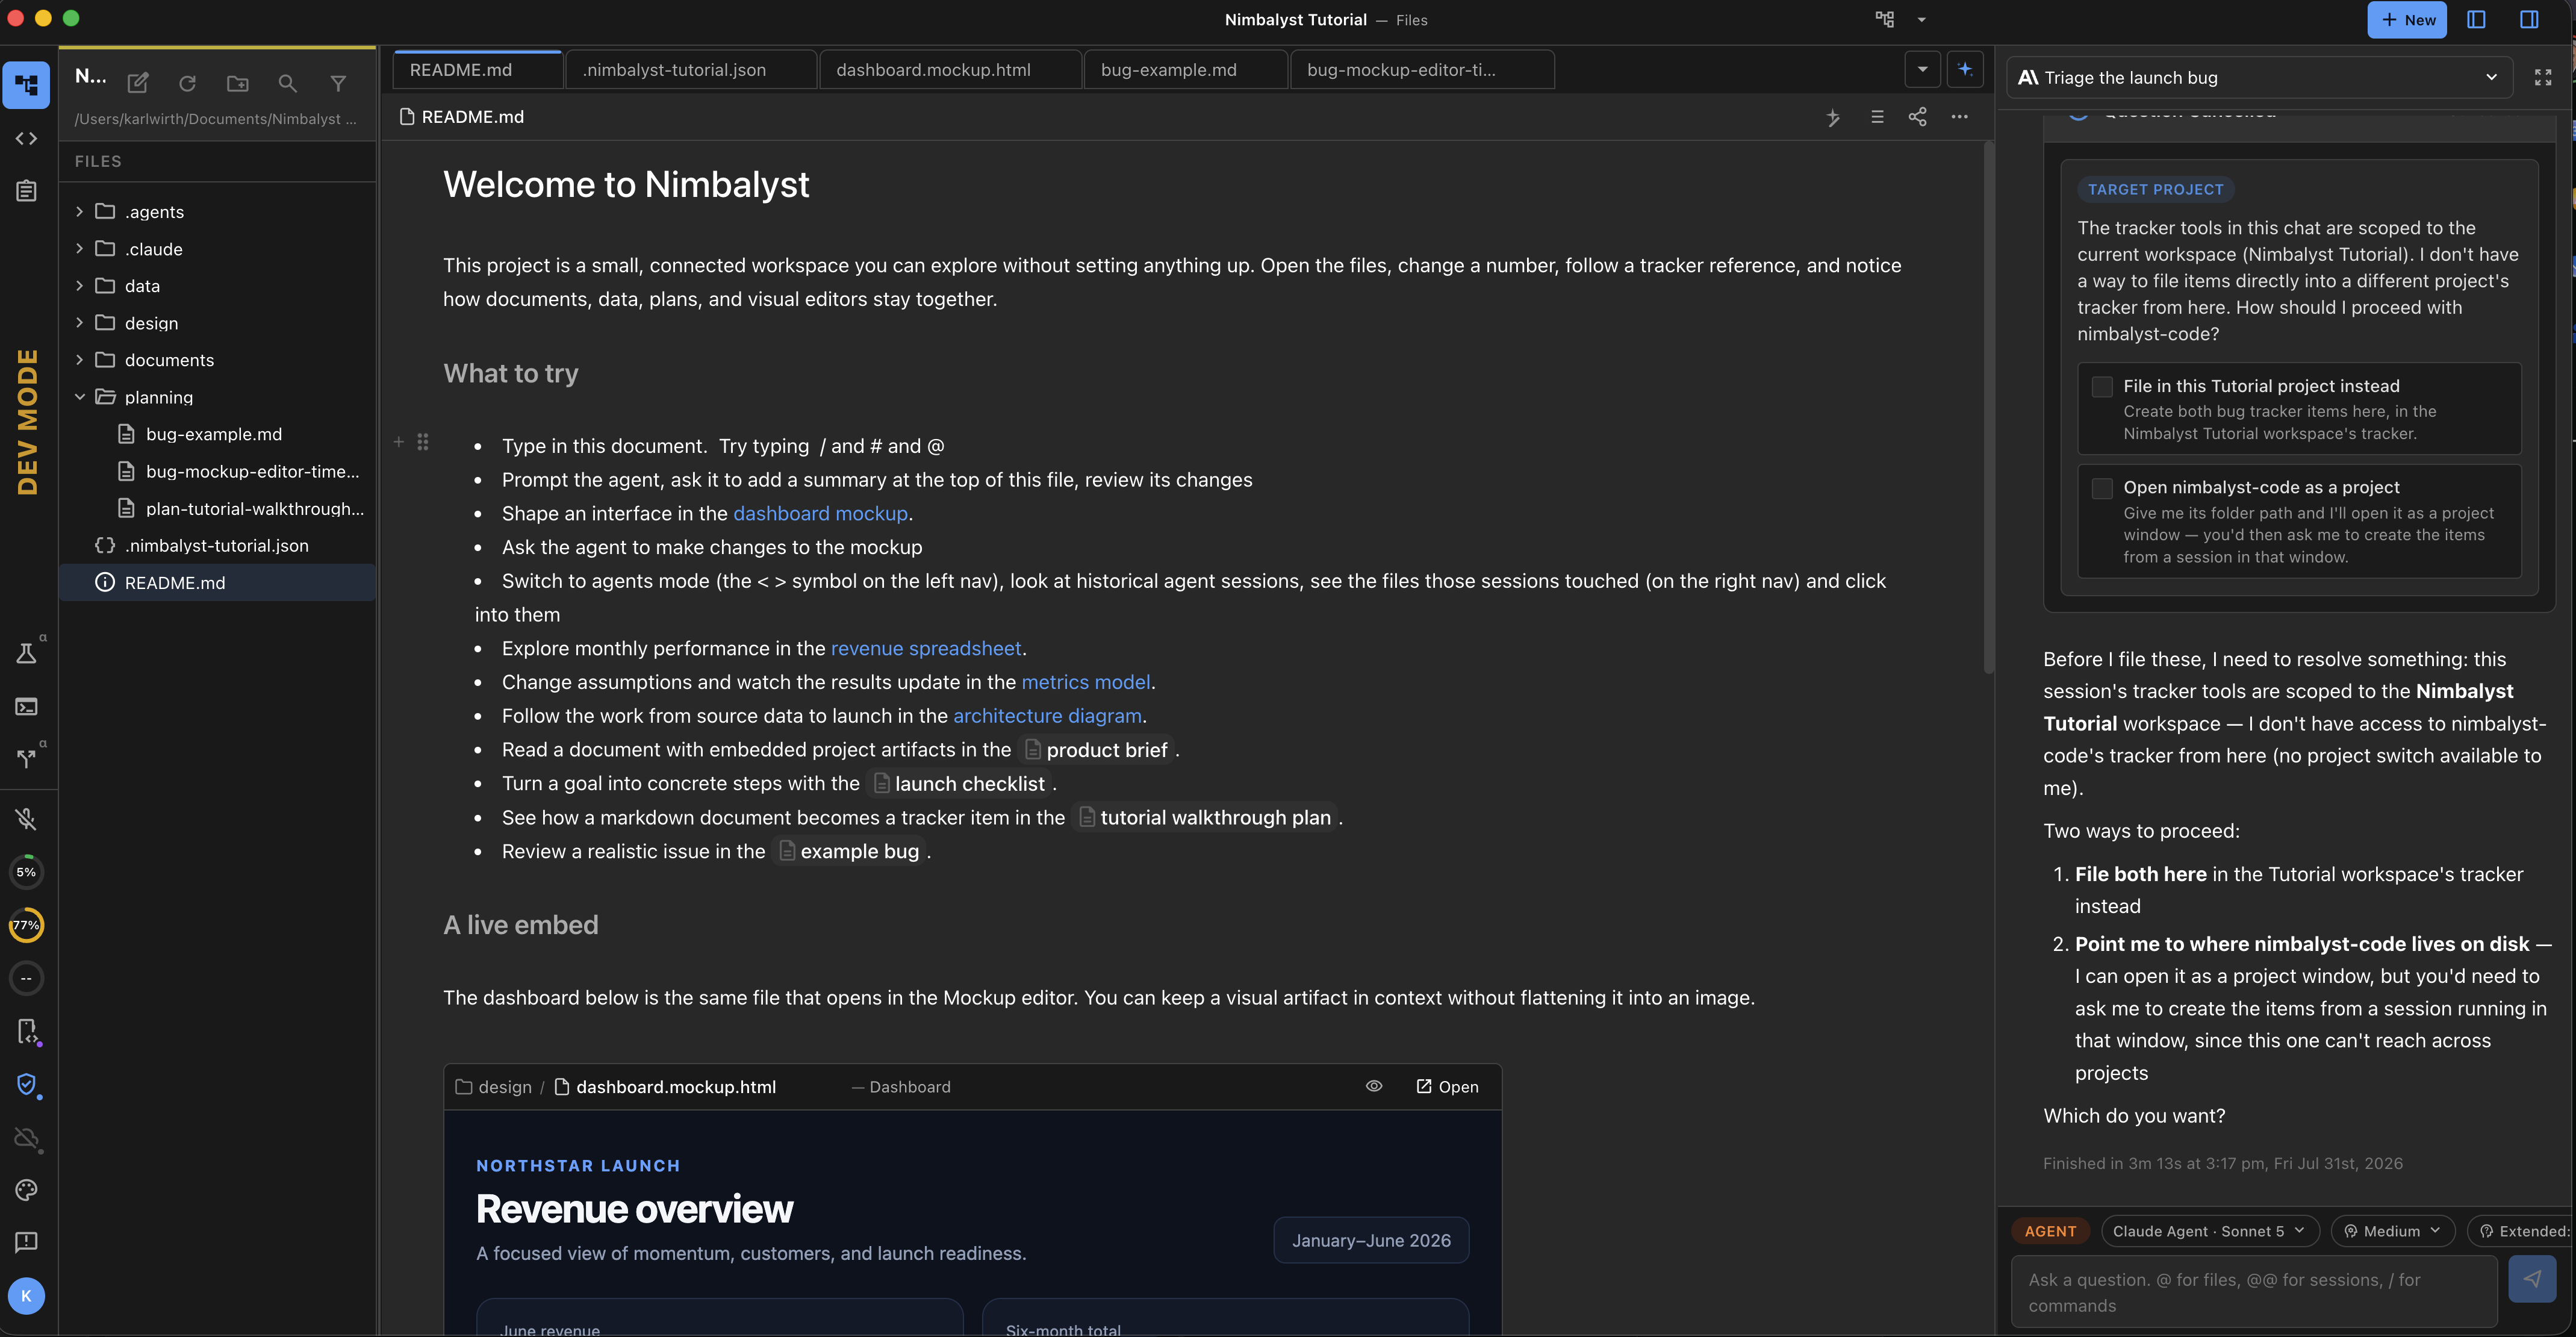Click the muted microphone icon
2576x1337 pixels.
[27, 819]
